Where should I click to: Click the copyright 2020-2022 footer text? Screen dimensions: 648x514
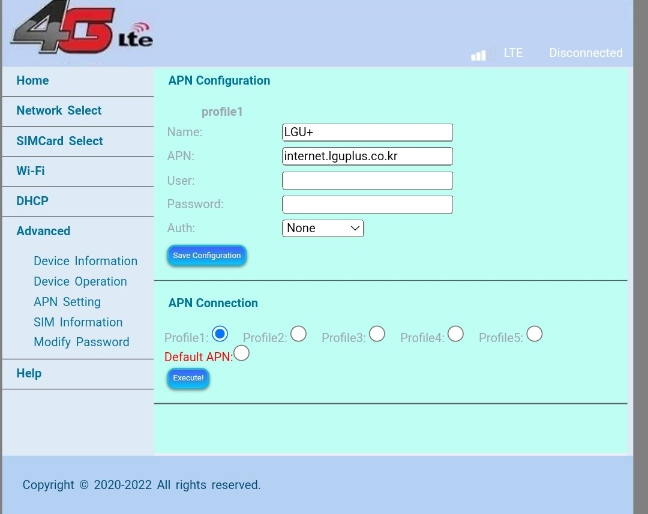pyautogui.click(x=141, y=485)
